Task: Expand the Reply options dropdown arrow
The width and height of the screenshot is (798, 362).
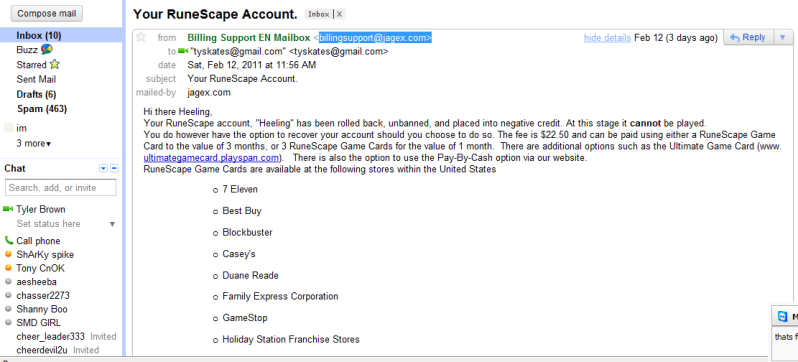Action: [x=783, y=37]
